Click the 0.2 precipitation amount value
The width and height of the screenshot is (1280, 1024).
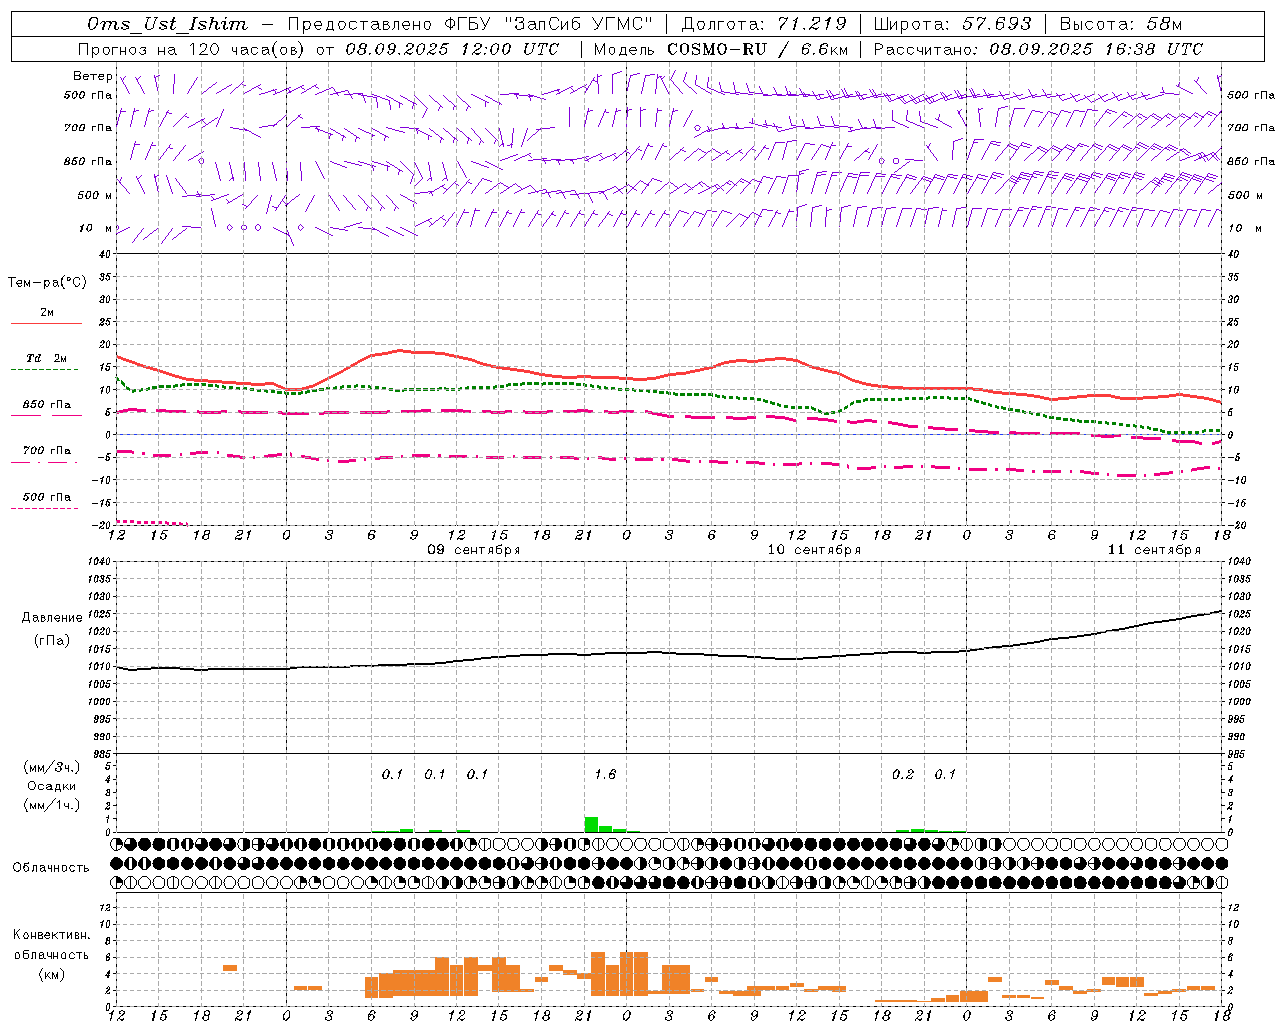click(x=903, y=774)
